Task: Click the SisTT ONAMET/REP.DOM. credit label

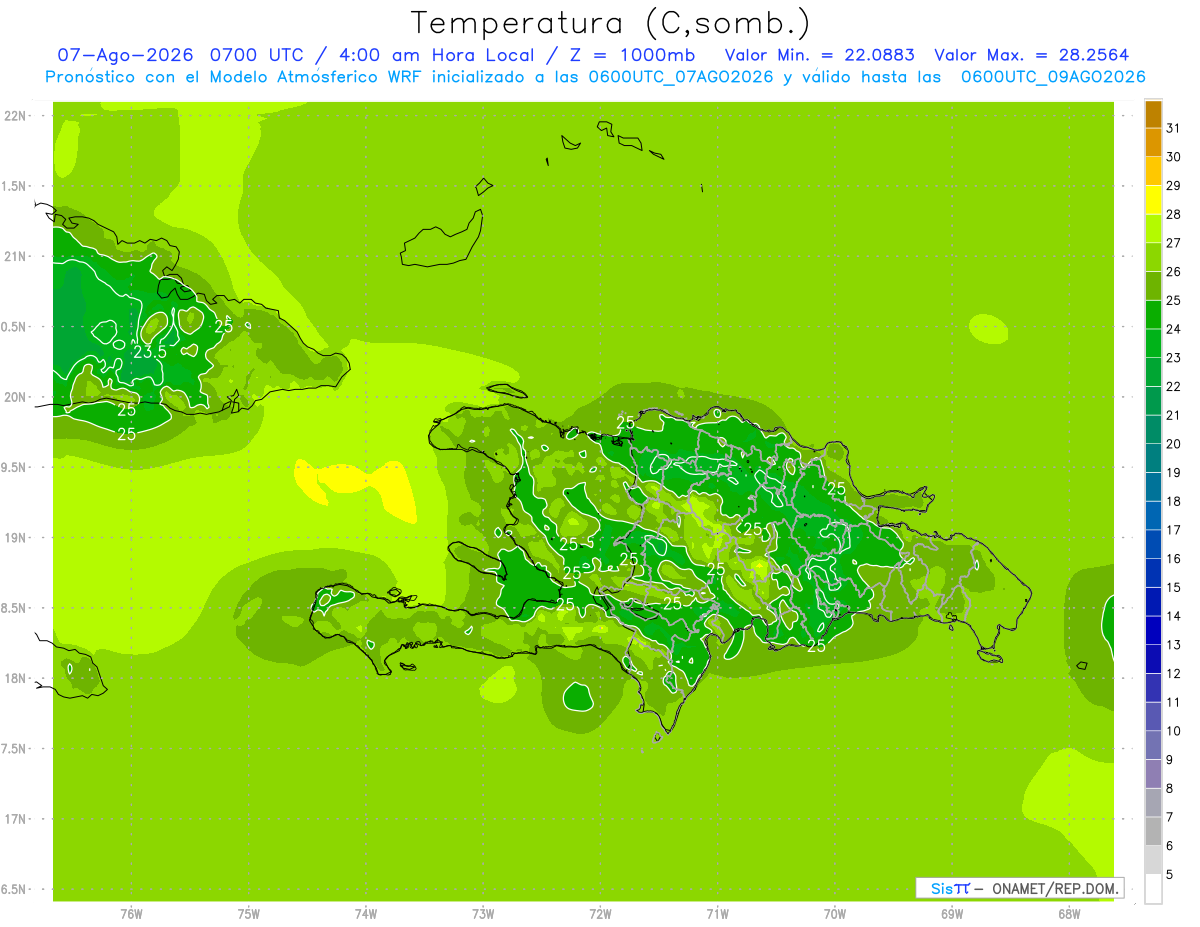Action: pos(1020,888)
